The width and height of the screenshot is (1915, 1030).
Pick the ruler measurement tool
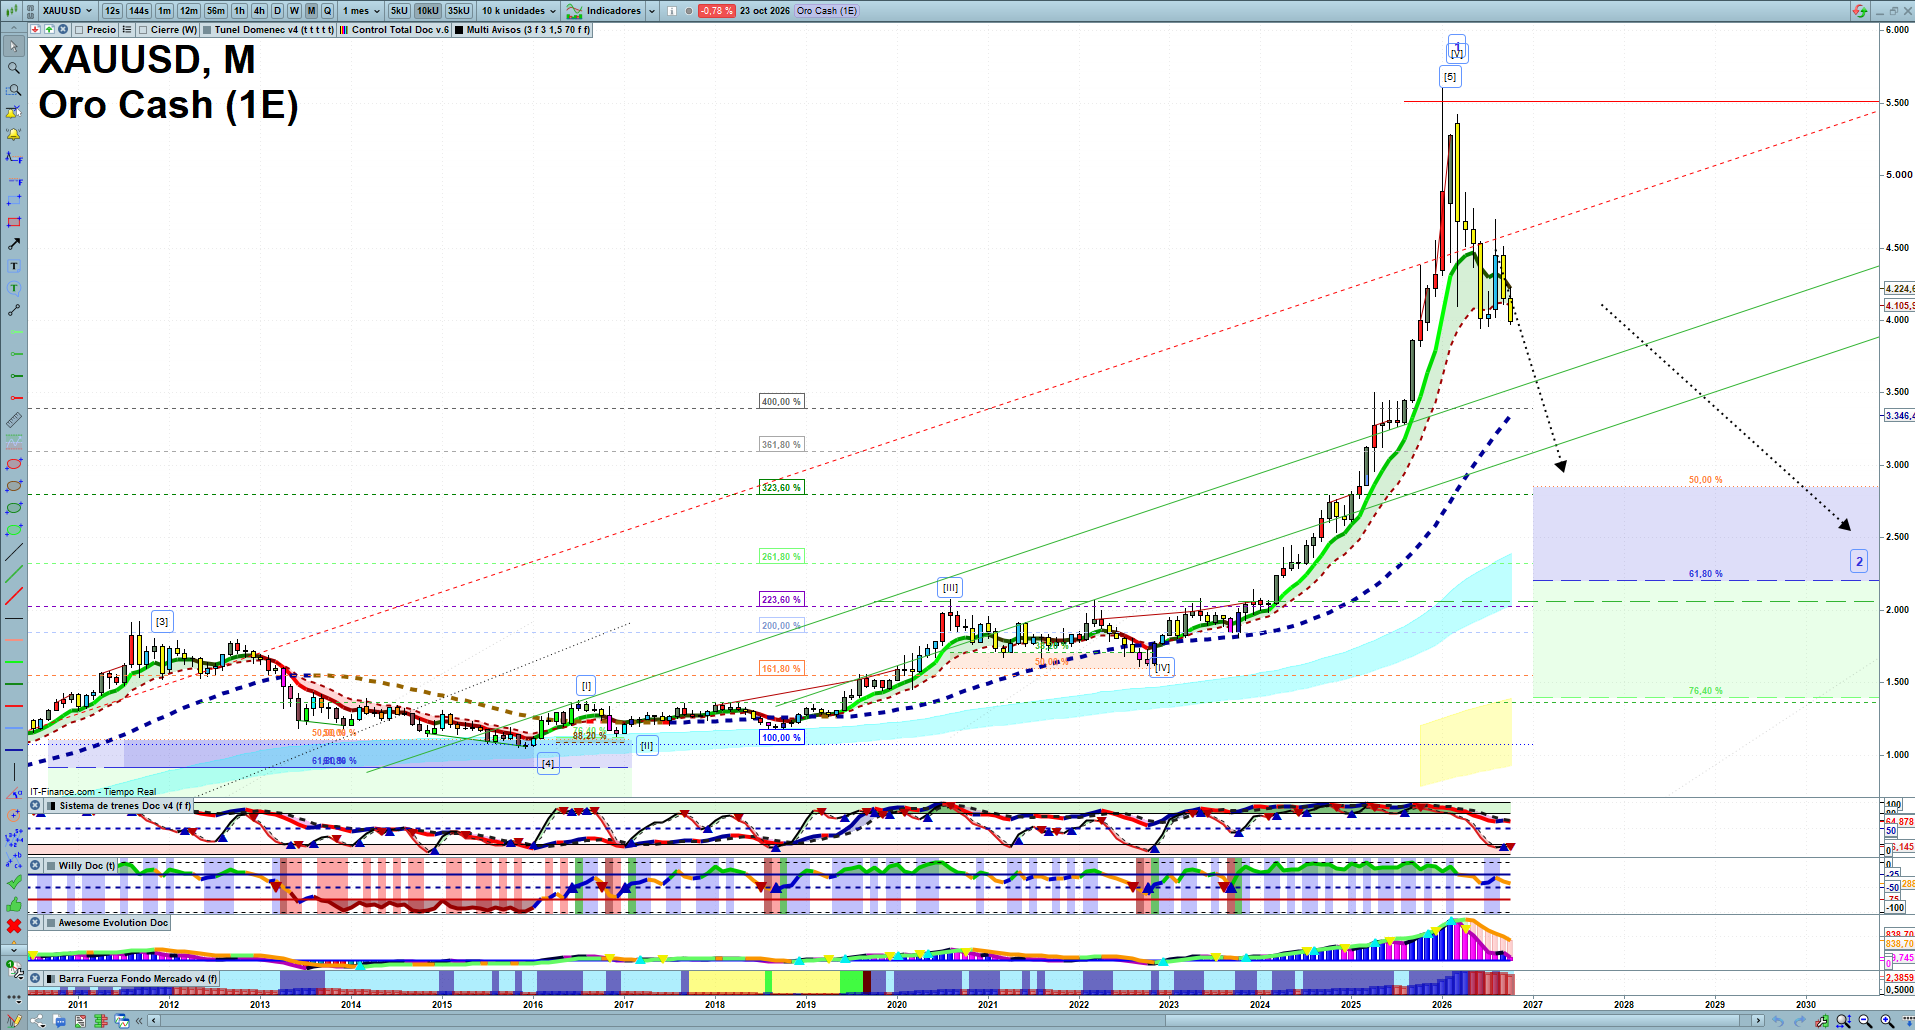pyautogui.click(x=14, y=420)
